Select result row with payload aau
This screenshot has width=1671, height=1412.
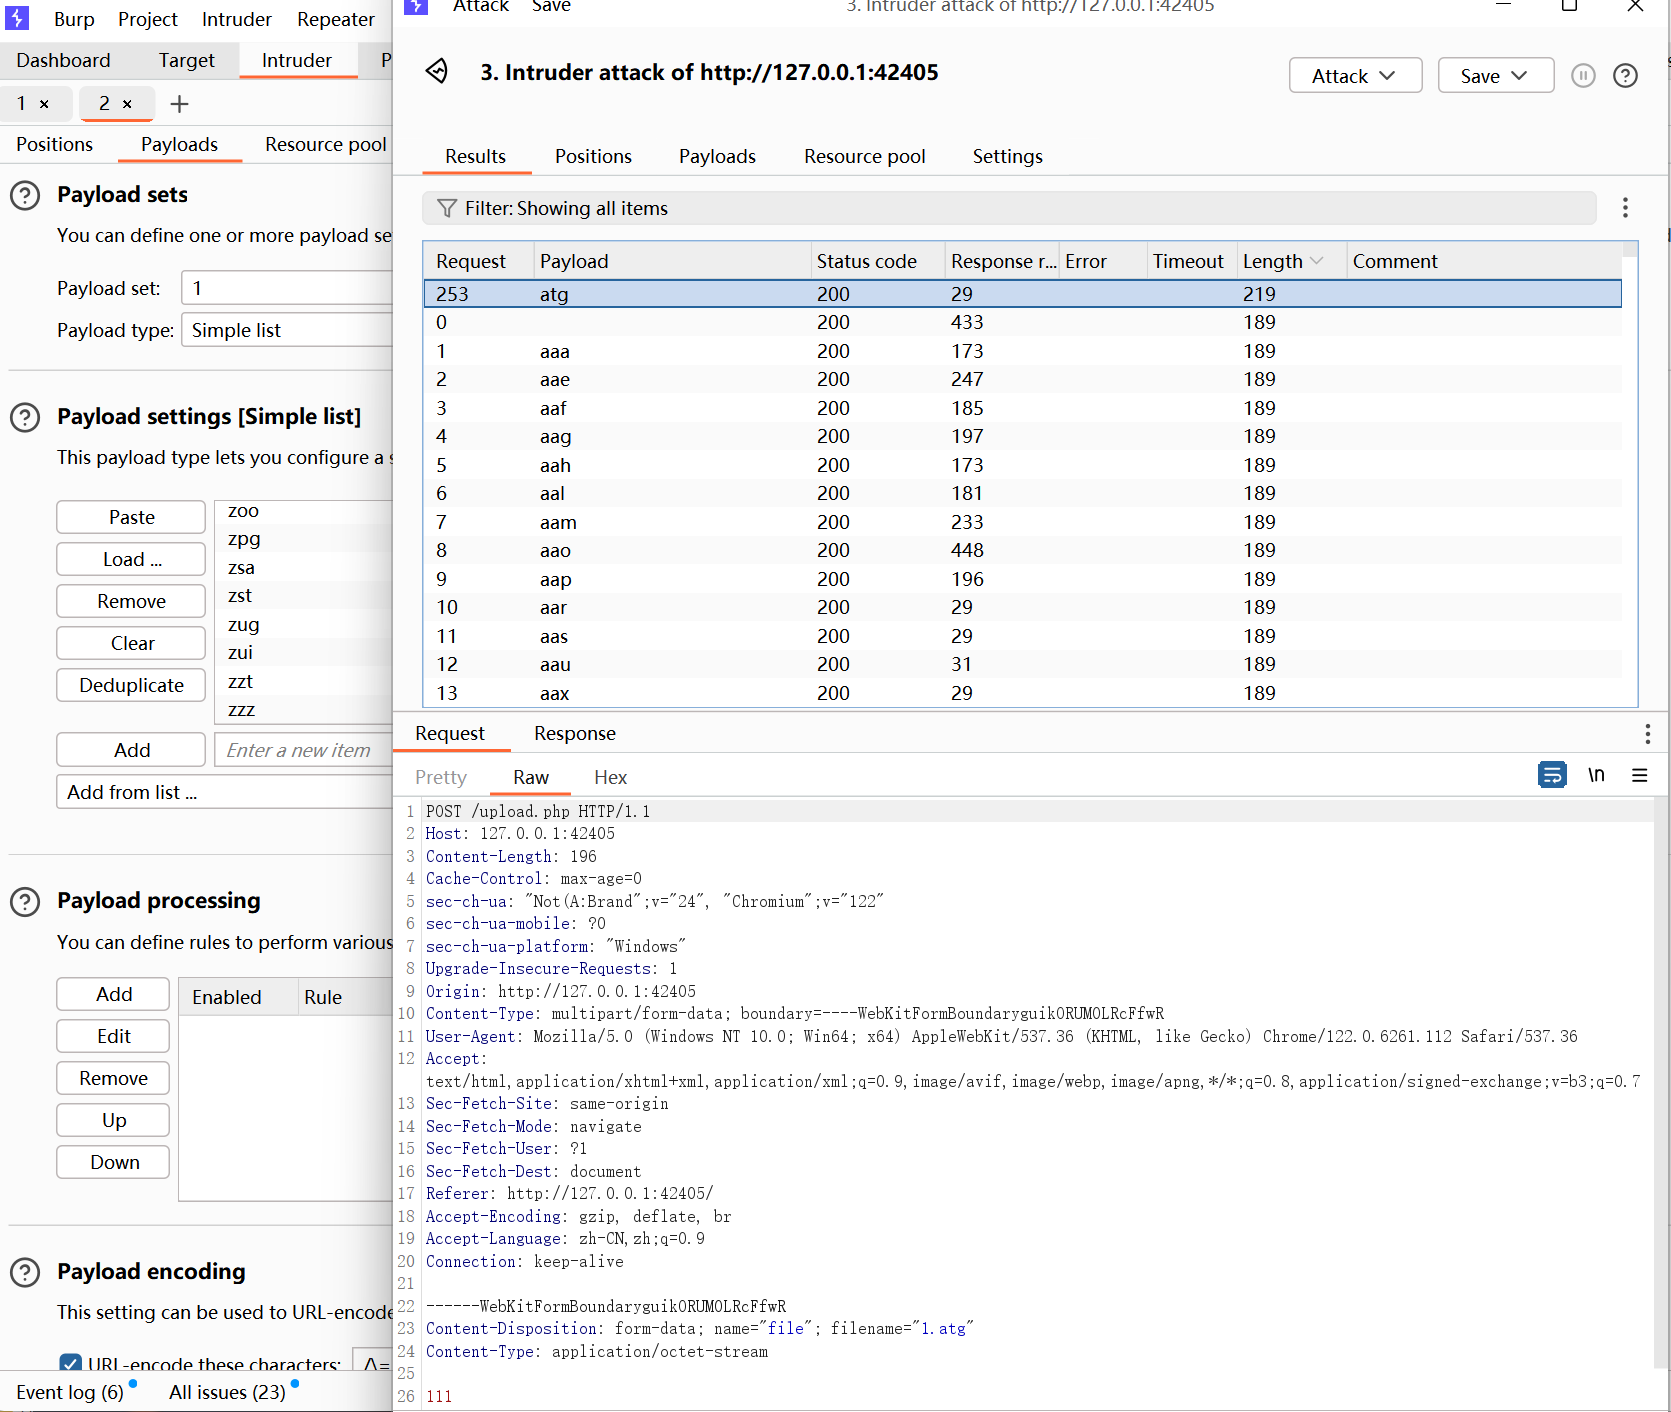pos(1022,664)
